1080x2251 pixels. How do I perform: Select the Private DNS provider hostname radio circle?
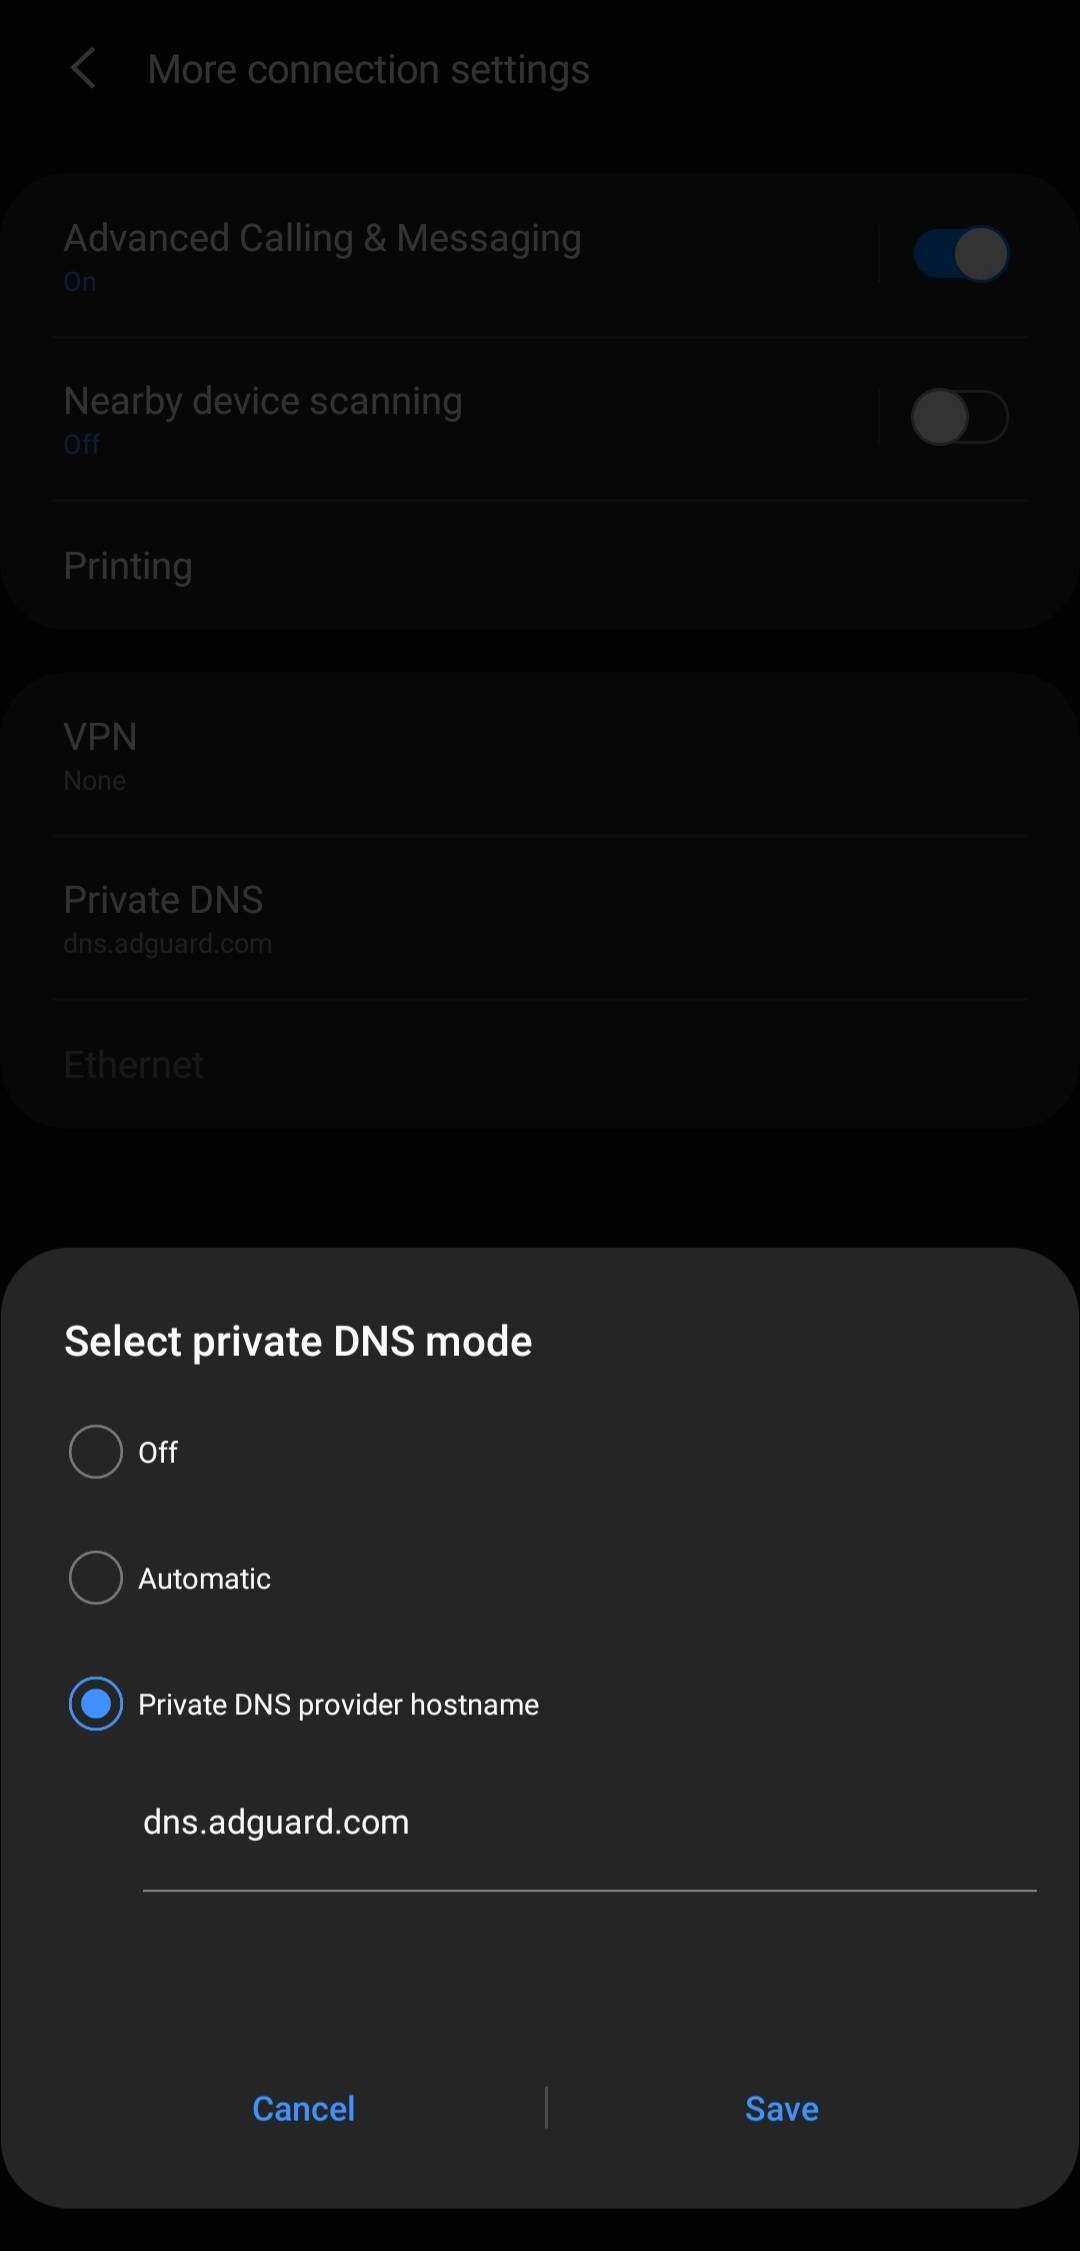pyautogui.click(x=96, y=1704)
